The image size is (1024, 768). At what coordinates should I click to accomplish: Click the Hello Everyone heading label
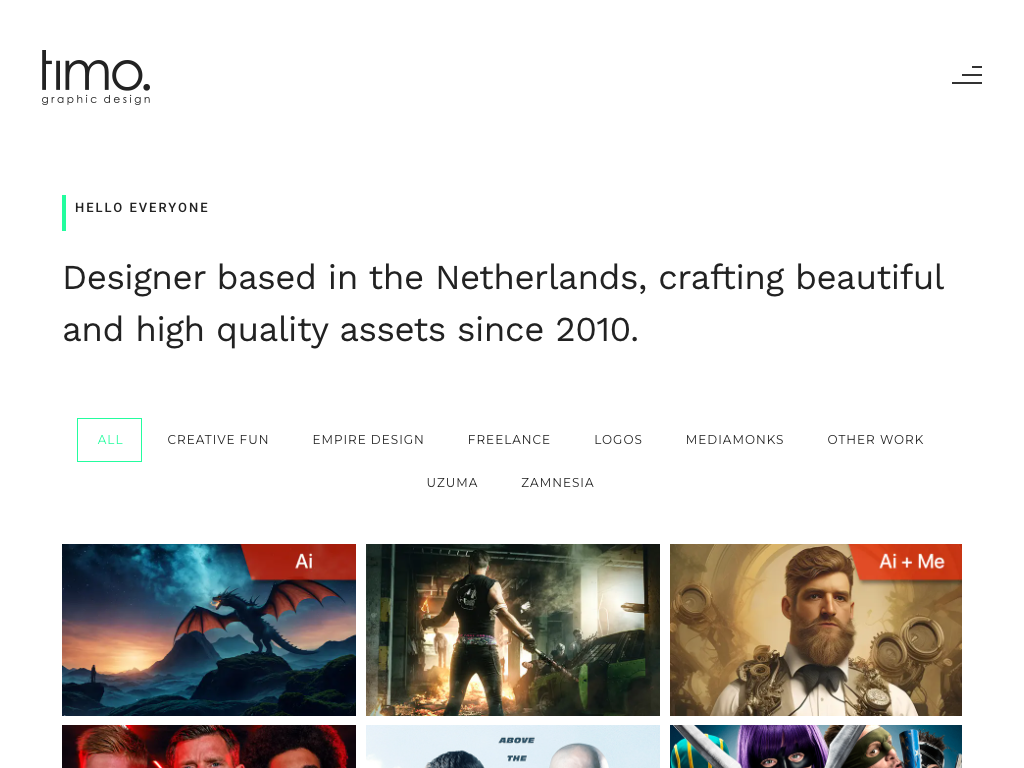pyautogui.click(x=142, y=208)
